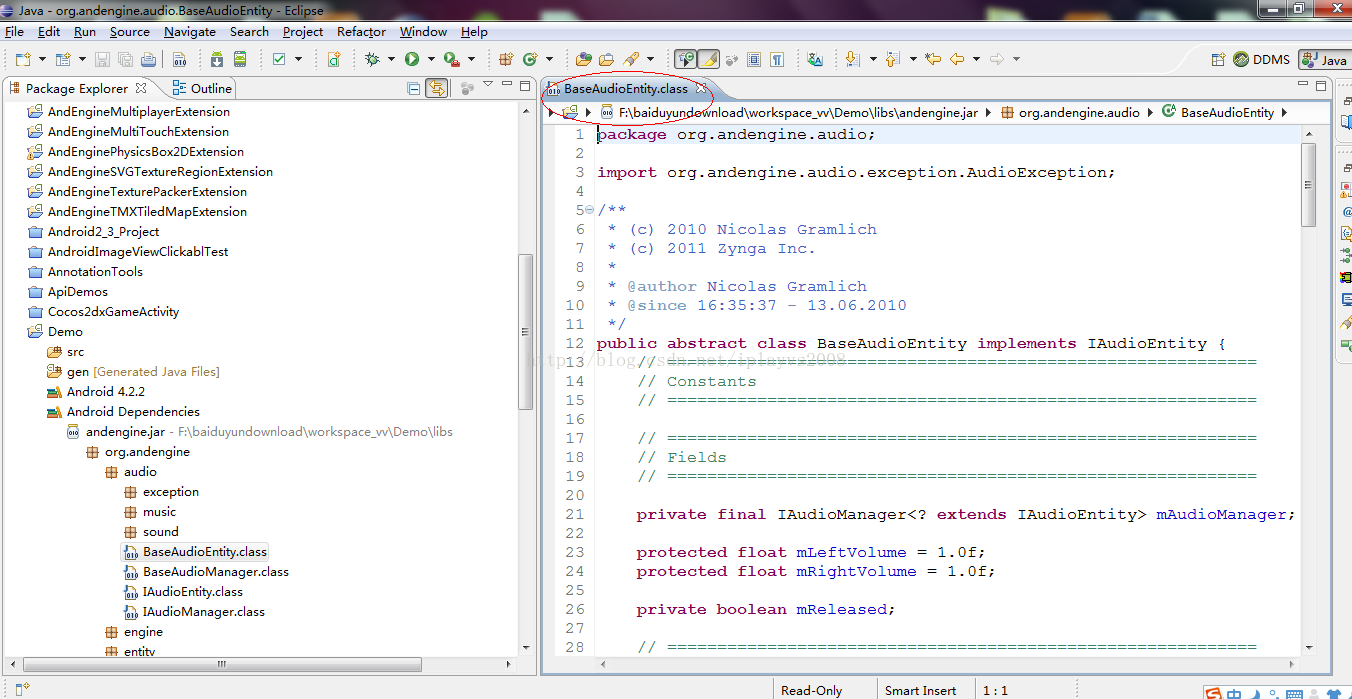Click the Smart Insert status bar entry
The width and height of the screenshot is (1352, 699).
[921, 690]
